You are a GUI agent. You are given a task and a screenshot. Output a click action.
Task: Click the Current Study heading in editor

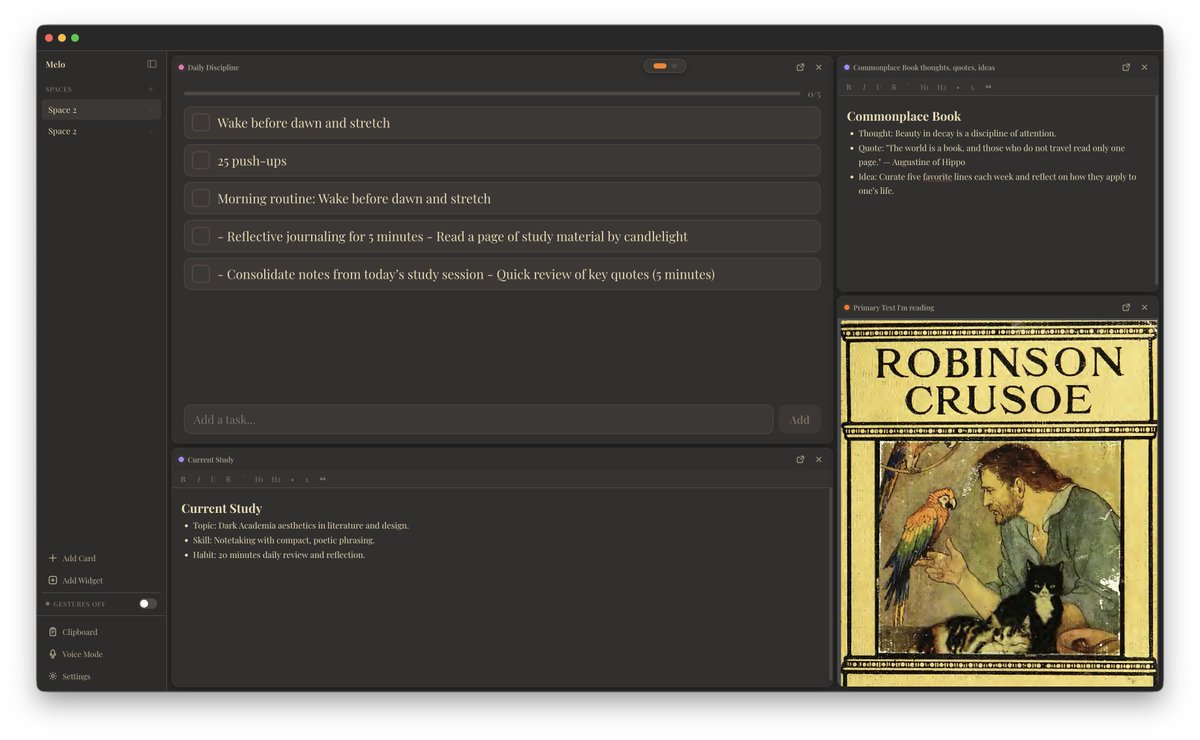coord(222,508)
